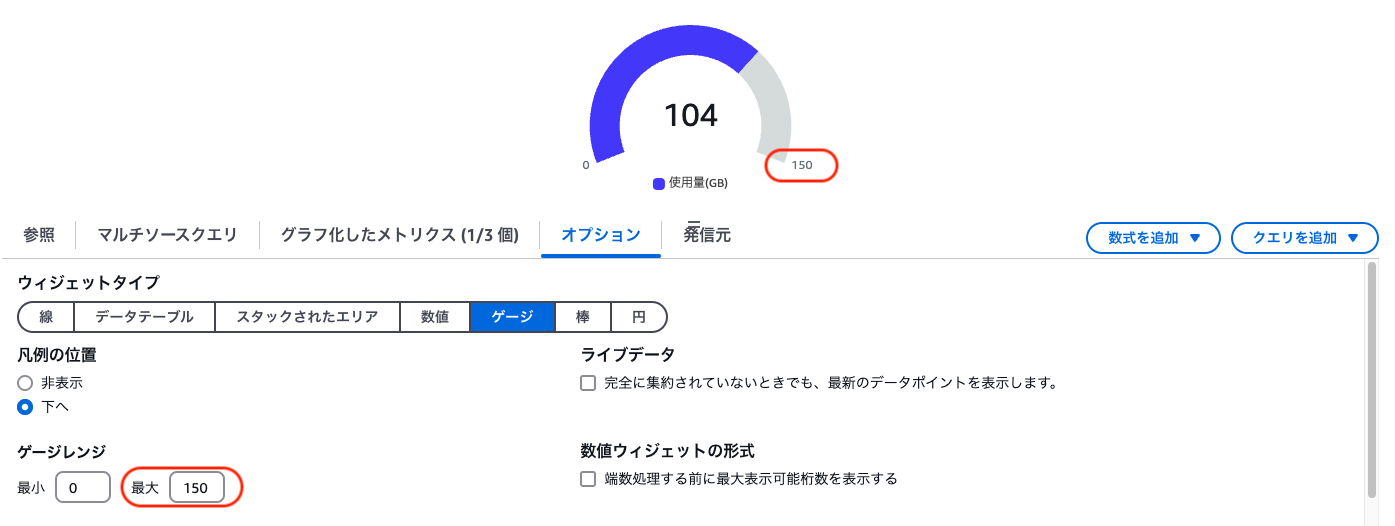Select the ゲージ widget type
This screenshot has width=1395, height=526.
512,317
